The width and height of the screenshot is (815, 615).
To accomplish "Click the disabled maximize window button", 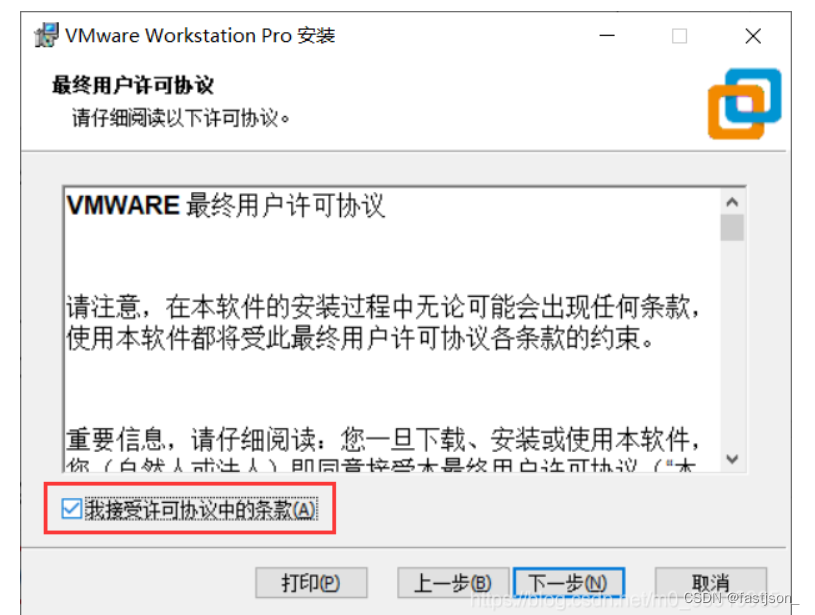I will coord(679,36).
